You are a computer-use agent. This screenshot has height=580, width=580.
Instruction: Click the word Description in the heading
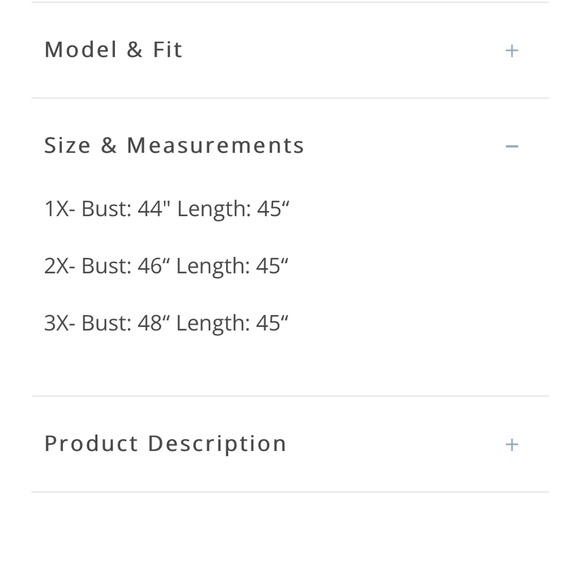click(217, 444)
